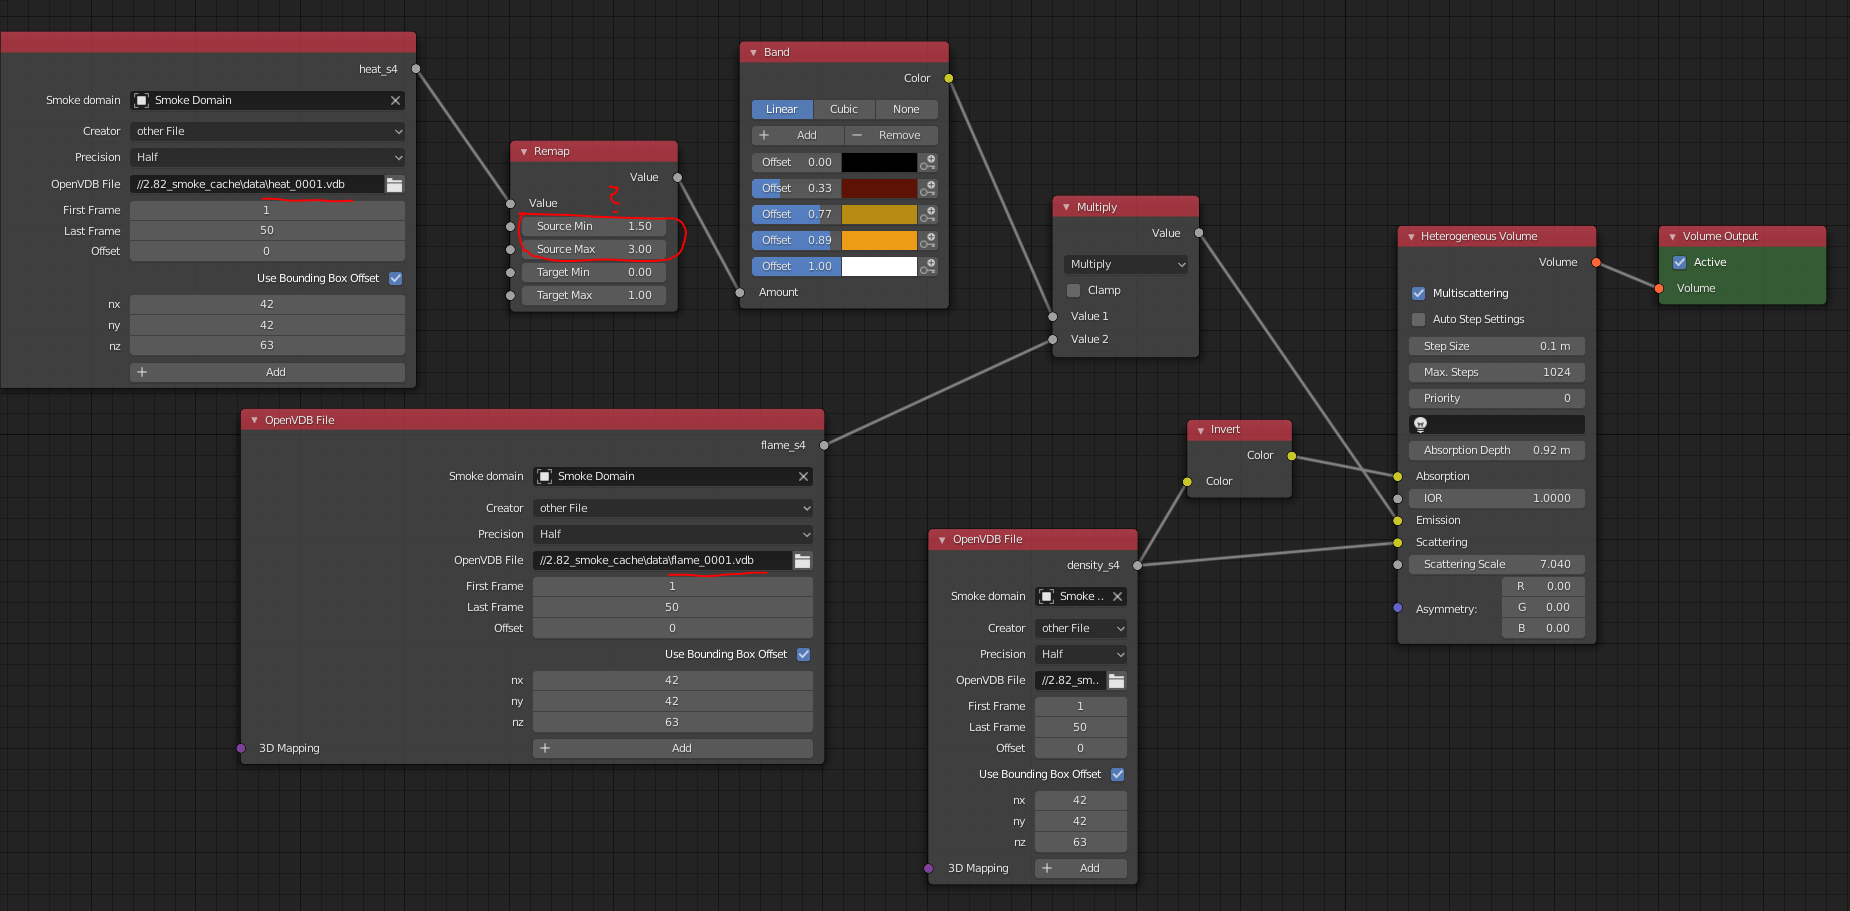Open Precision dropdown in flame_s4 node
This screenshot has width=1850, height=911.
pos(672,535)
